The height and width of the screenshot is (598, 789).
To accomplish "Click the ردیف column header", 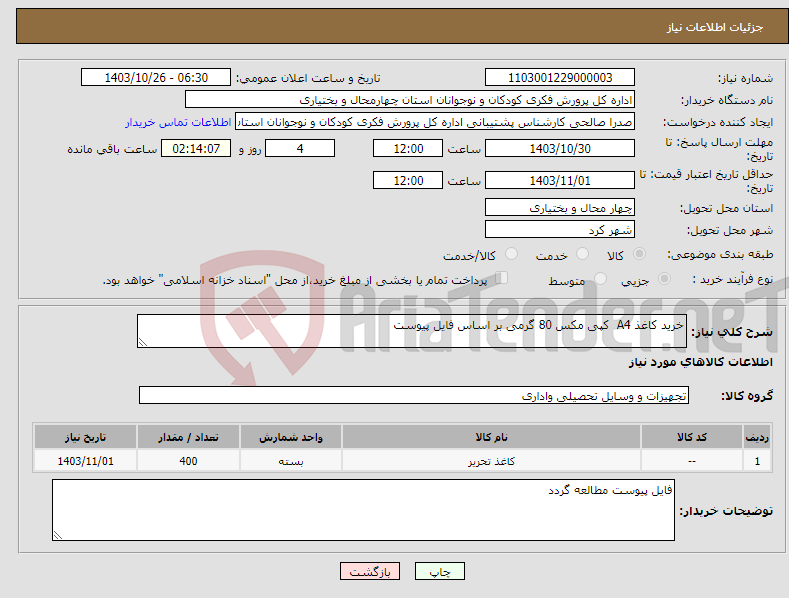I will point(757,437).
